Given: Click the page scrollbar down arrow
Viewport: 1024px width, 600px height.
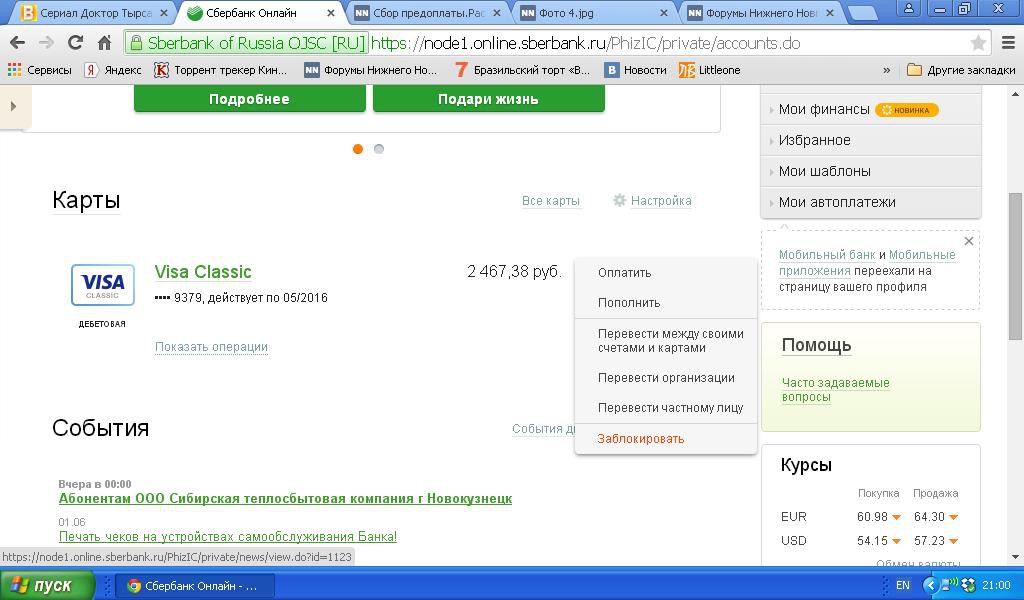Looking at the screenshot, I should coord(1016,557).
